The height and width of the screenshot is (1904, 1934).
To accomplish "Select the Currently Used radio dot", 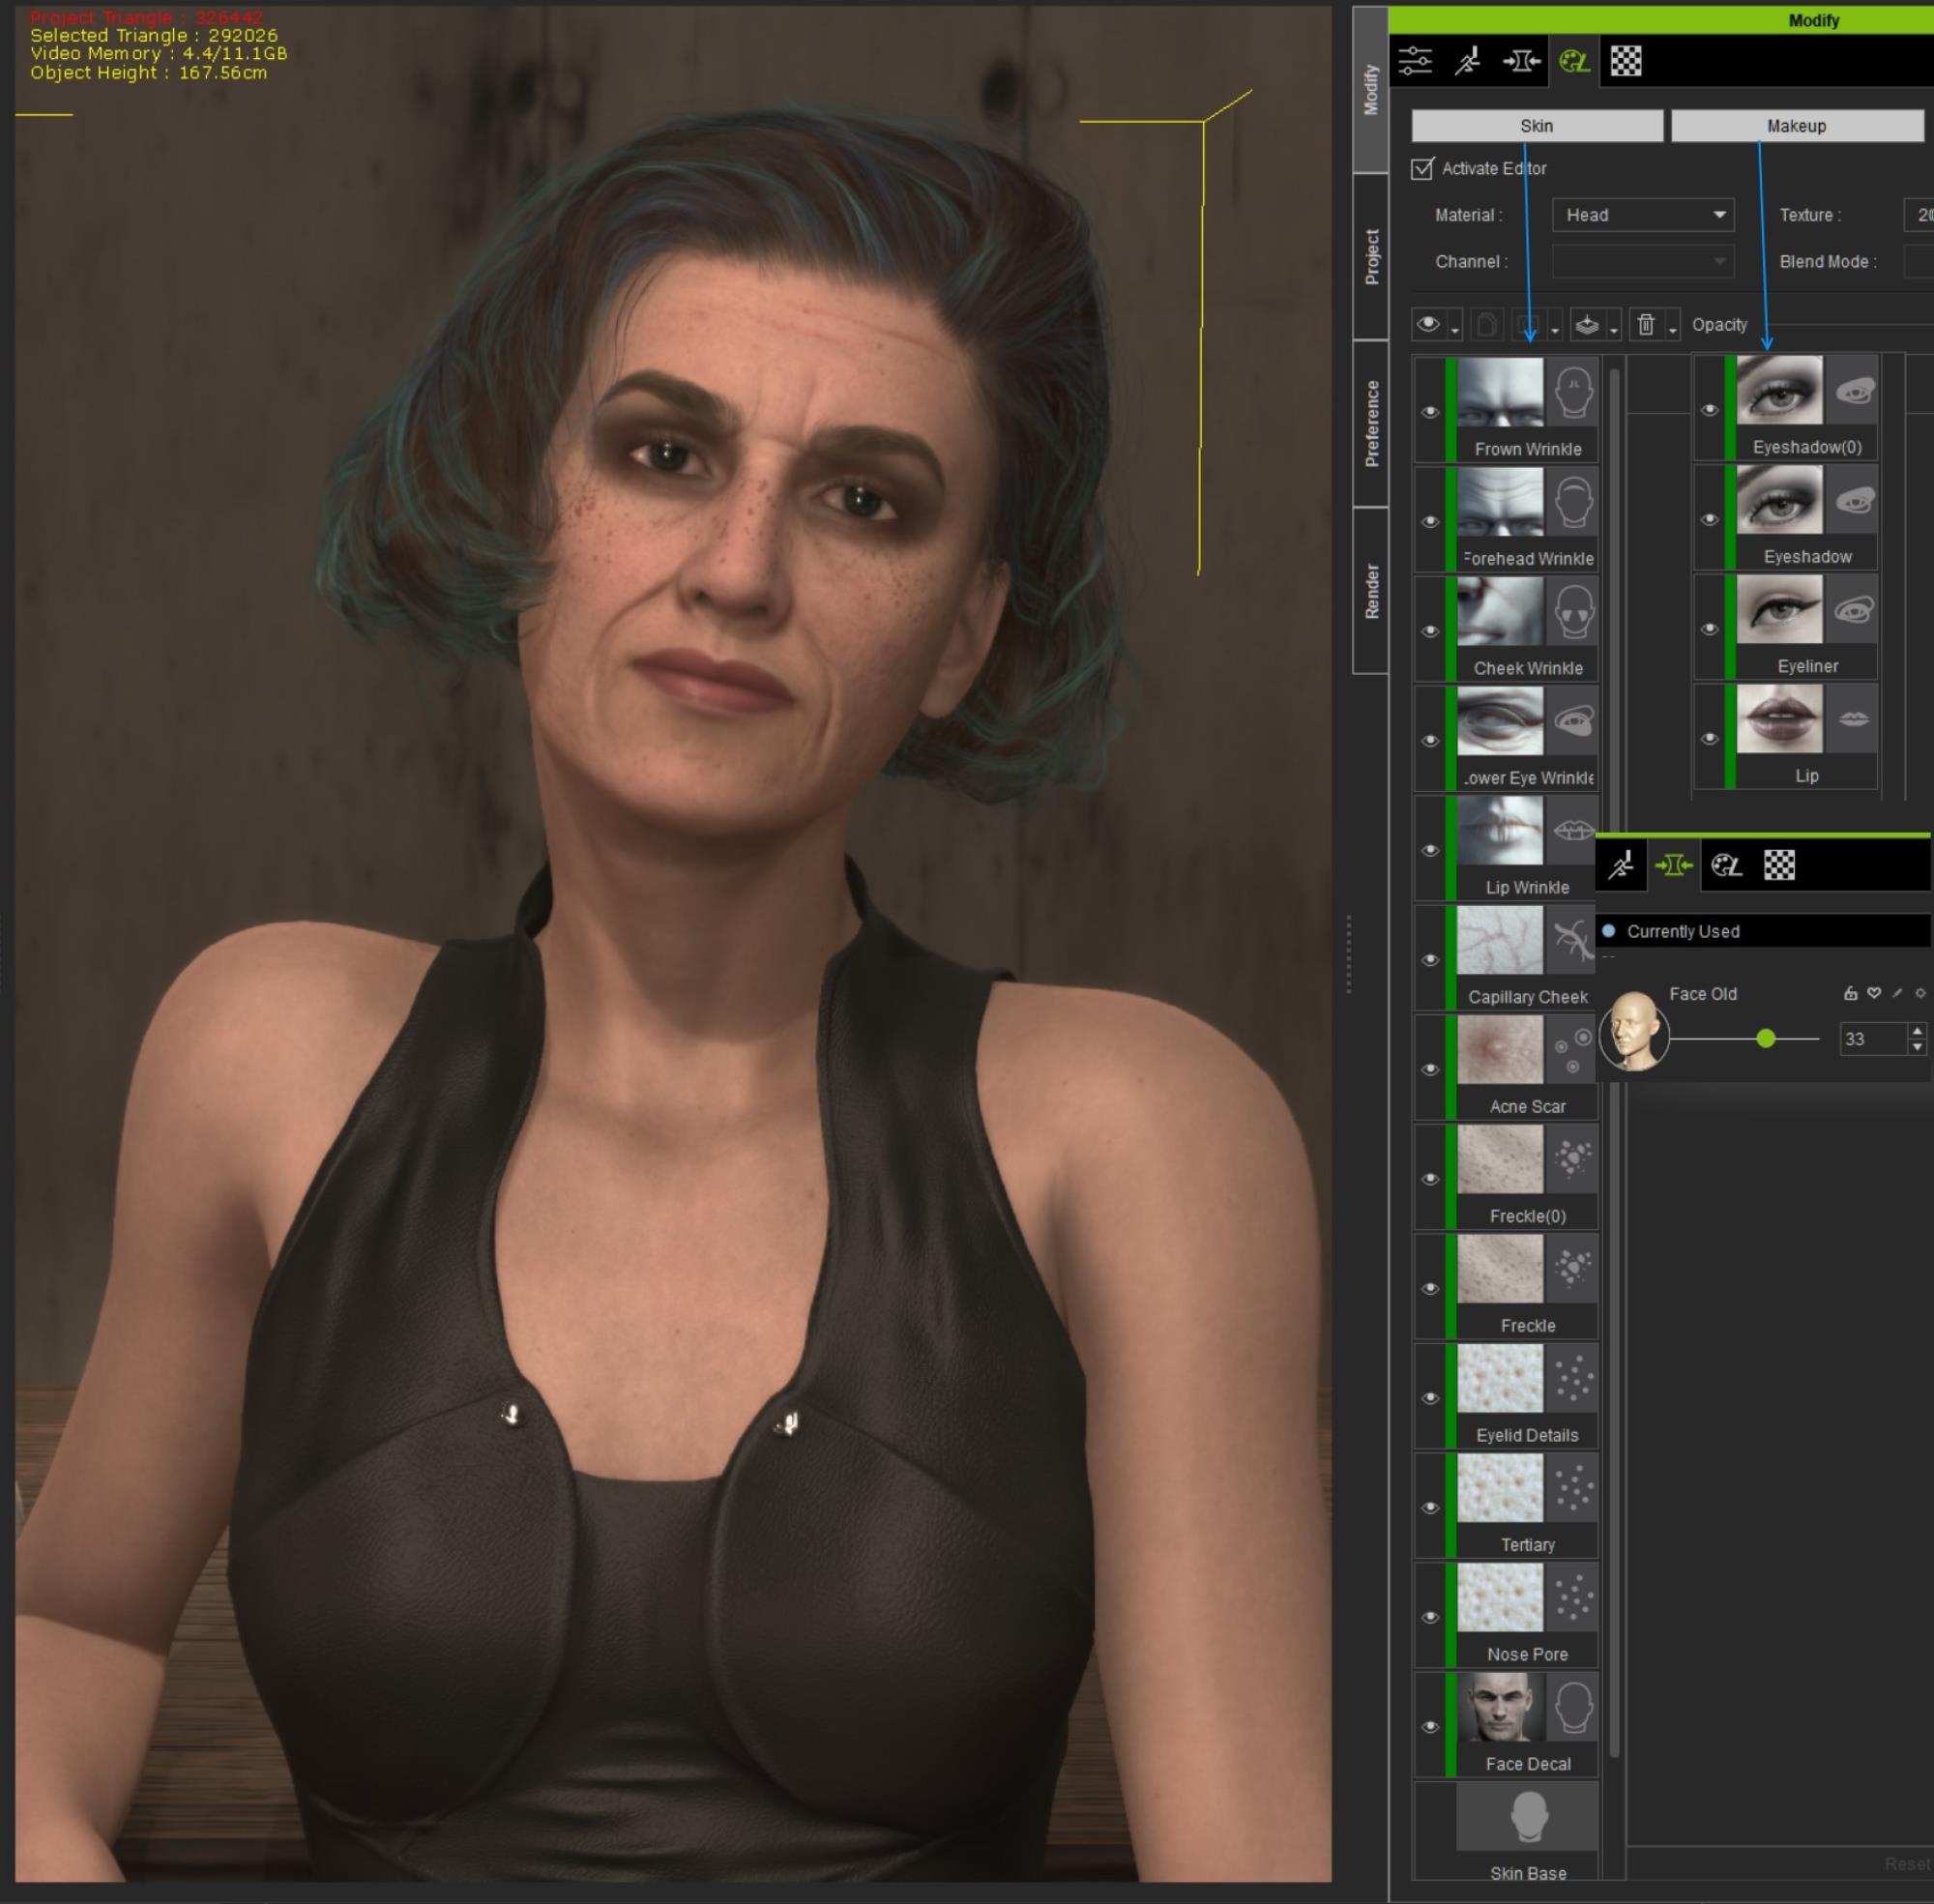I will (1609, 931).
